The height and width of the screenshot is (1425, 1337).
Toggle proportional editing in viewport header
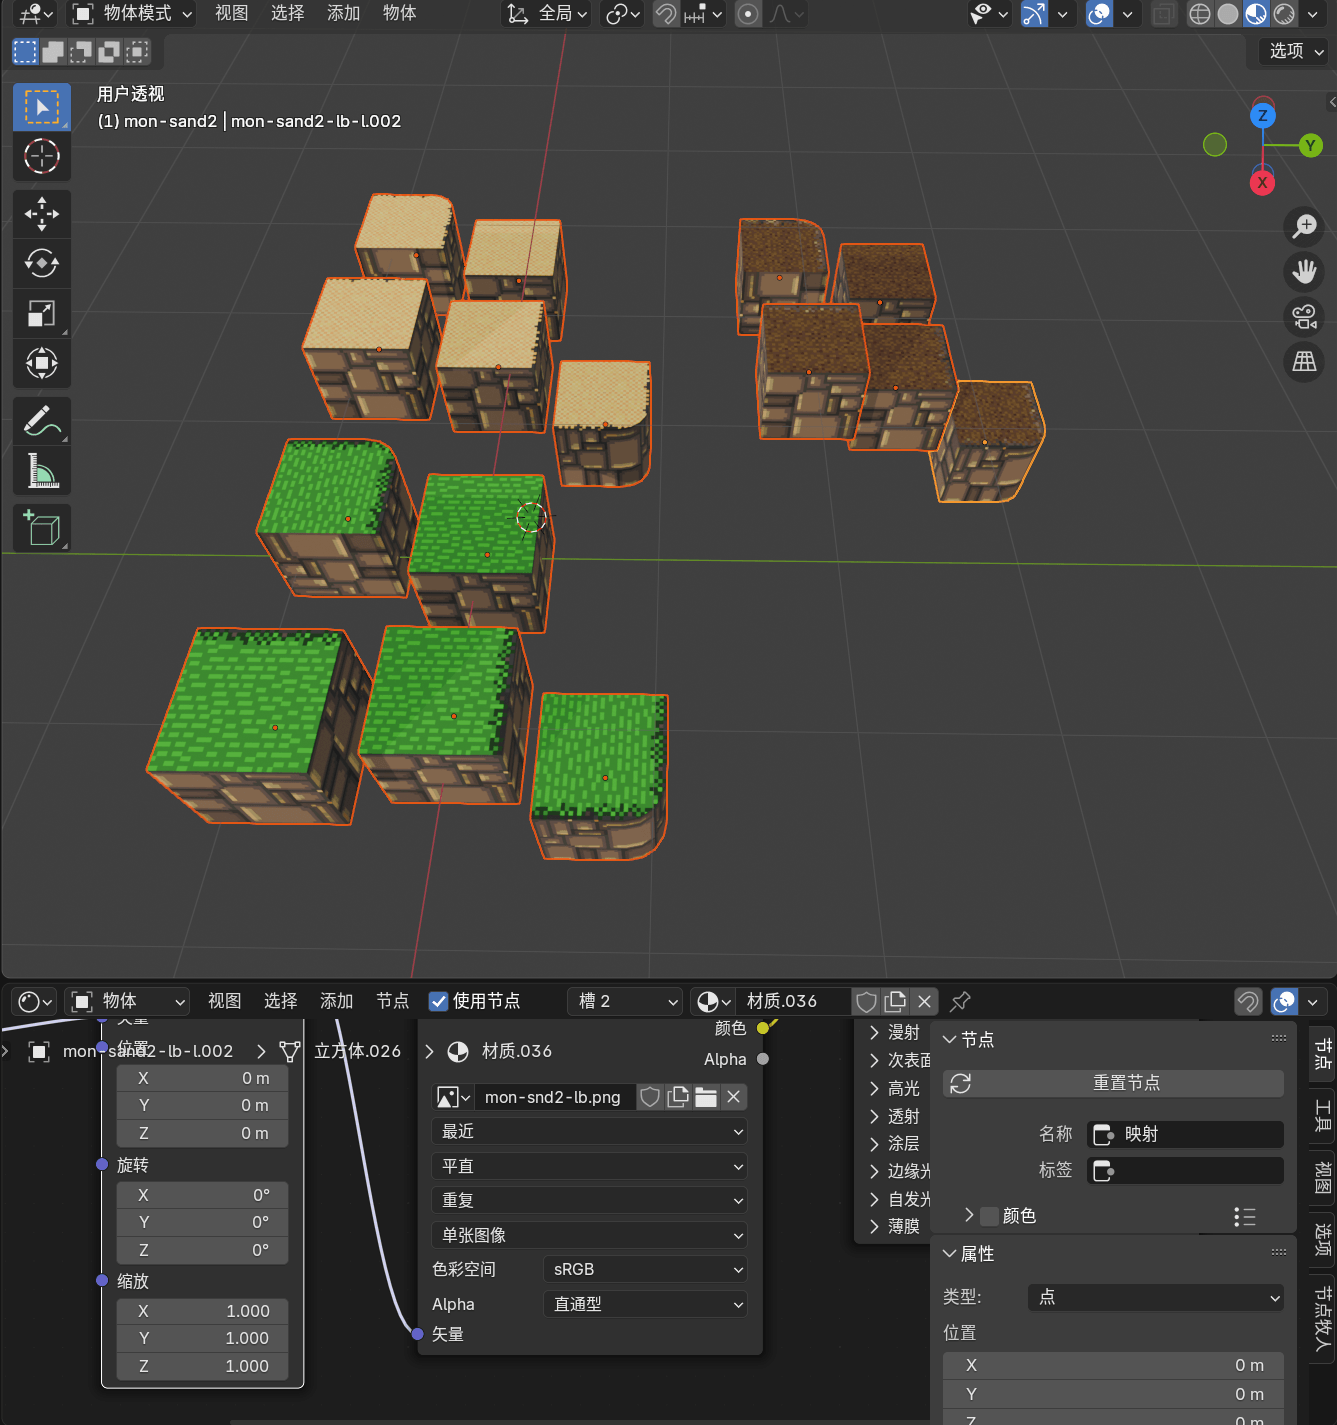coord(747,14)
